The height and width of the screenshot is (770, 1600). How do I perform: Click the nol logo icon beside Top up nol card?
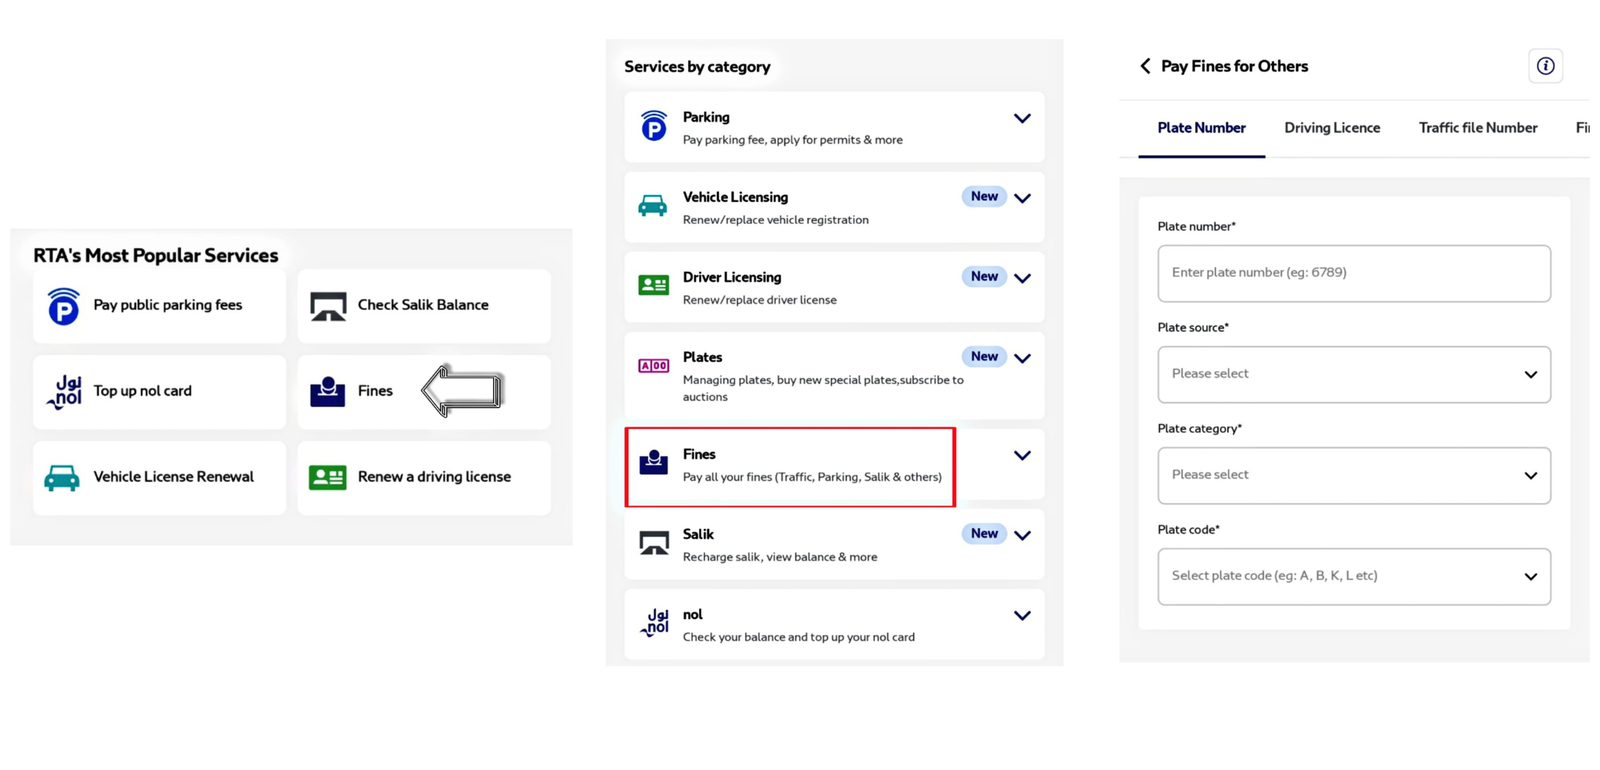pos(63,392)
